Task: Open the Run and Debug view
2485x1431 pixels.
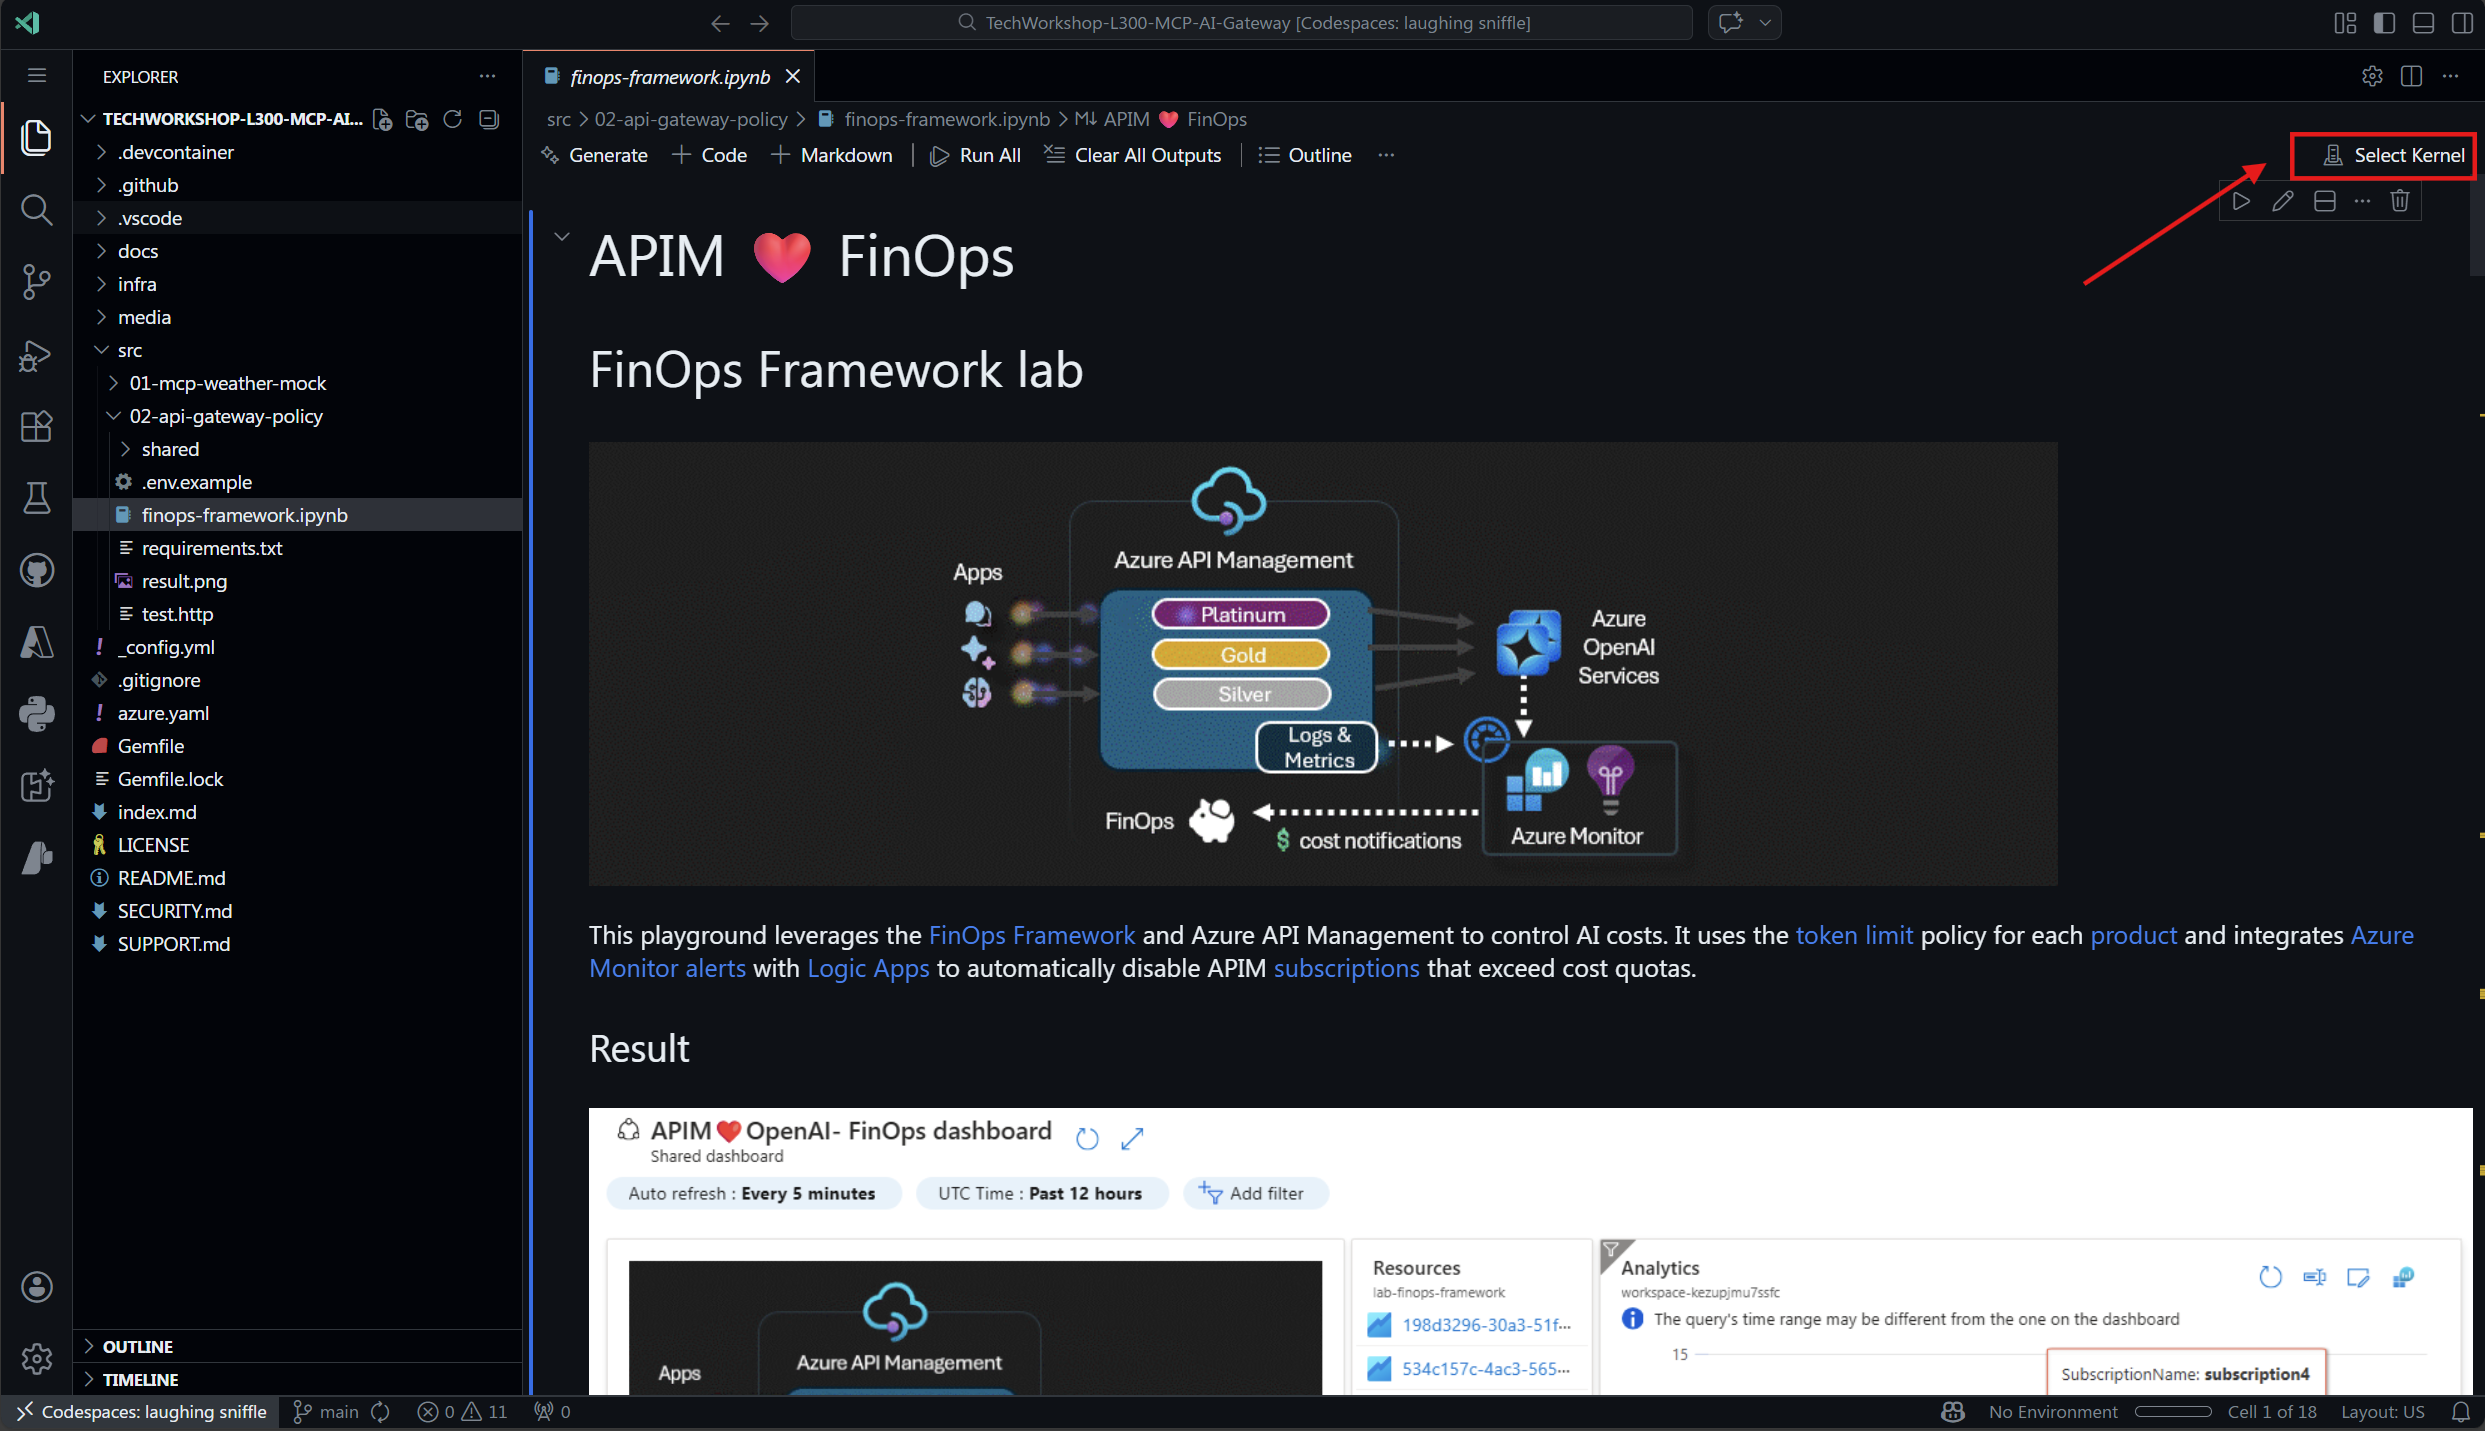Action: pyautogui.click(x=37, y=355)
